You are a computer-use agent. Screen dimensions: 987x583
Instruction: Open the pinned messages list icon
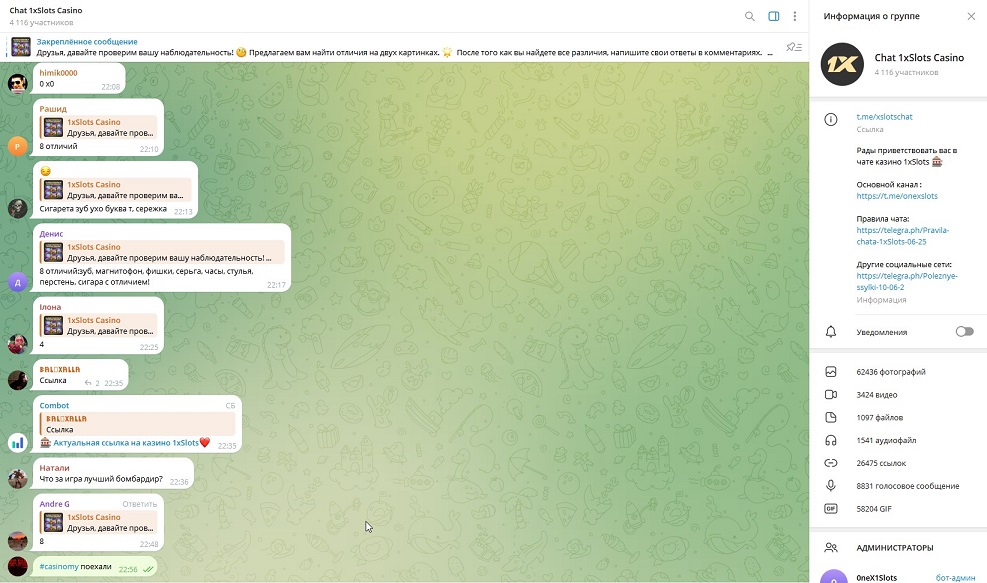point(794,47)
